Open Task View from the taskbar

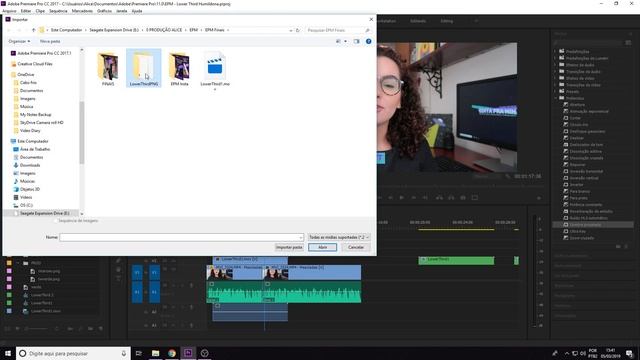139,353
